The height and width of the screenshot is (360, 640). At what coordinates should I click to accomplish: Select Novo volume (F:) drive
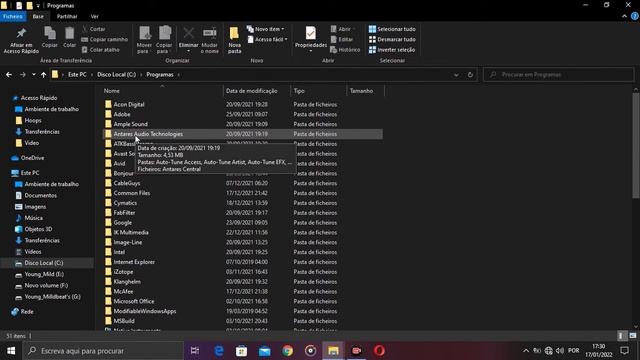click(46, 285)
